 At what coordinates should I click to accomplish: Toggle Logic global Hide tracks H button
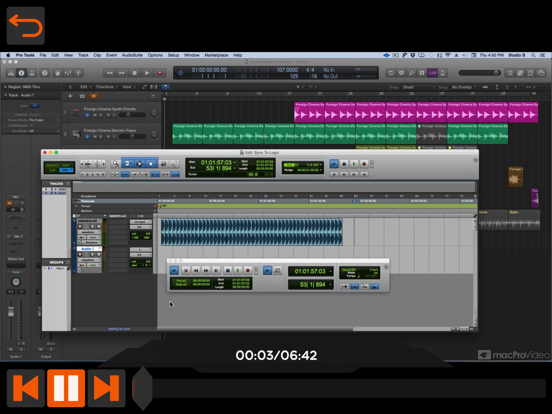tap(94, 96)
